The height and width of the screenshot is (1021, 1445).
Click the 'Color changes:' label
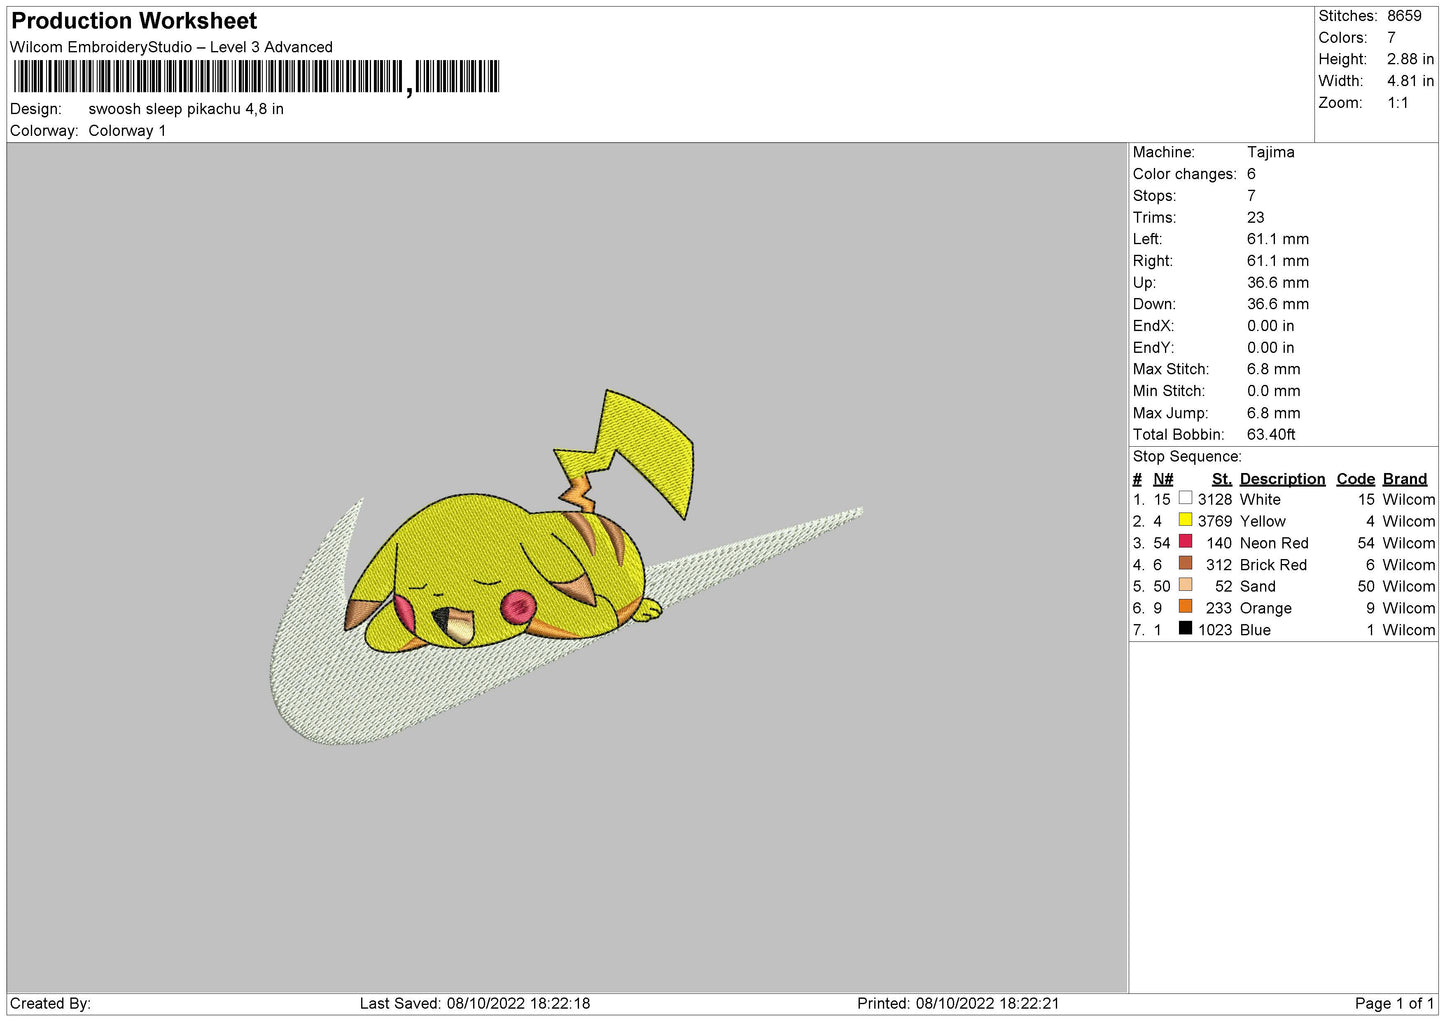[1184, 174]
